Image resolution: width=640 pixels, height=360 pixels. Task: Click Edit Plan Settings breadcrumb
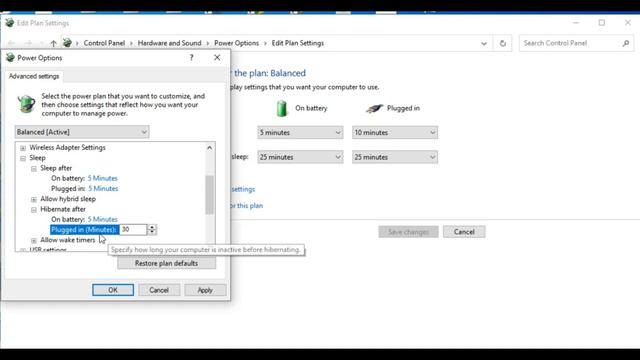tap(298, 43)
